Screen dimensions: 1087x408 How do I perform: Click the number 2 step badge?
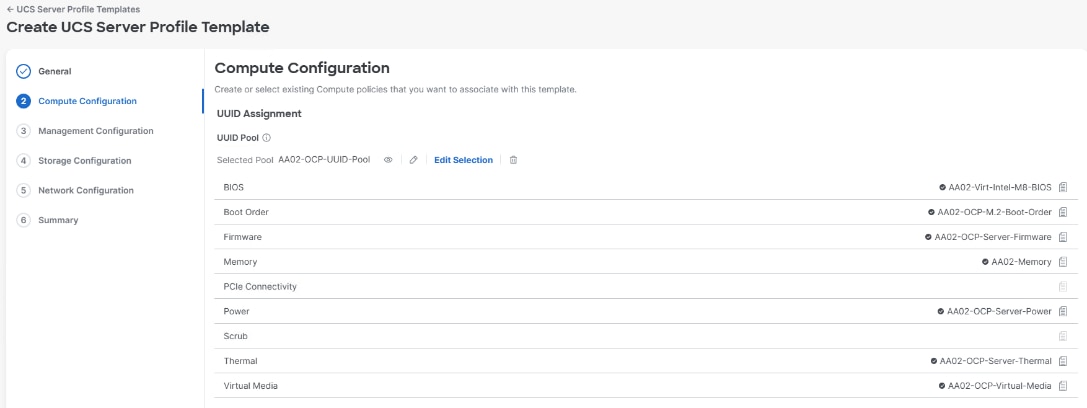pos(24,101)
